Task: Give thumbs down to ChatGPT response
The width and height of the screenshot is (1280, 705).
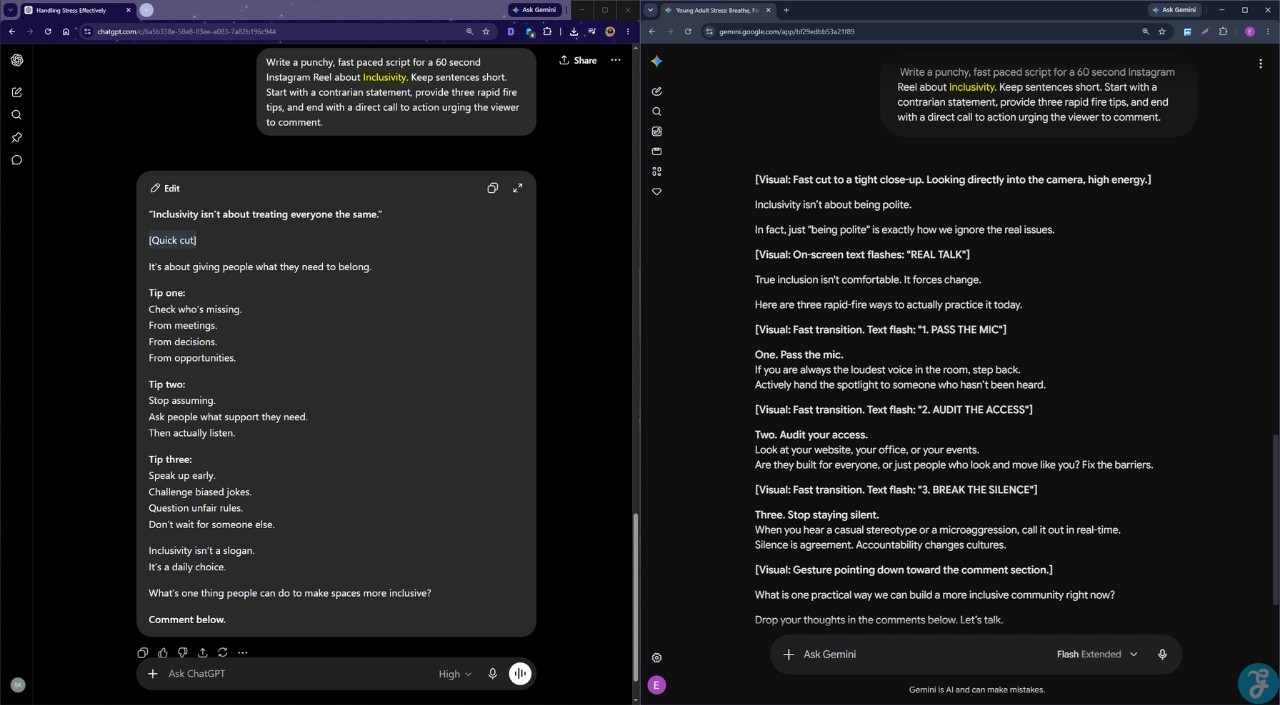Action: [182, 653]
